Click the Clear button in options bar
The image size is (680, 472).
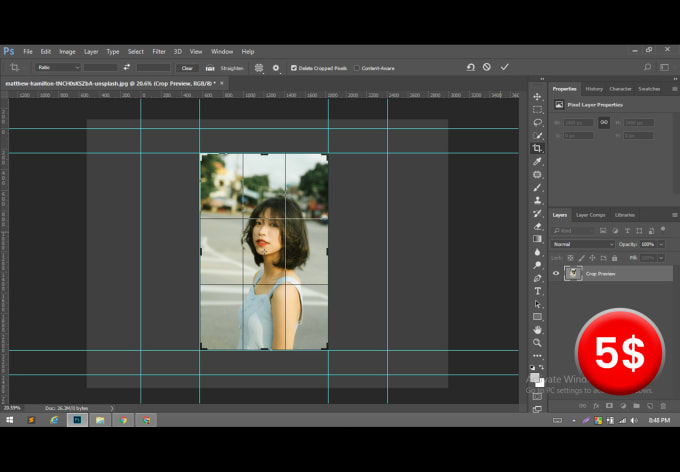[x=187, y=68]
